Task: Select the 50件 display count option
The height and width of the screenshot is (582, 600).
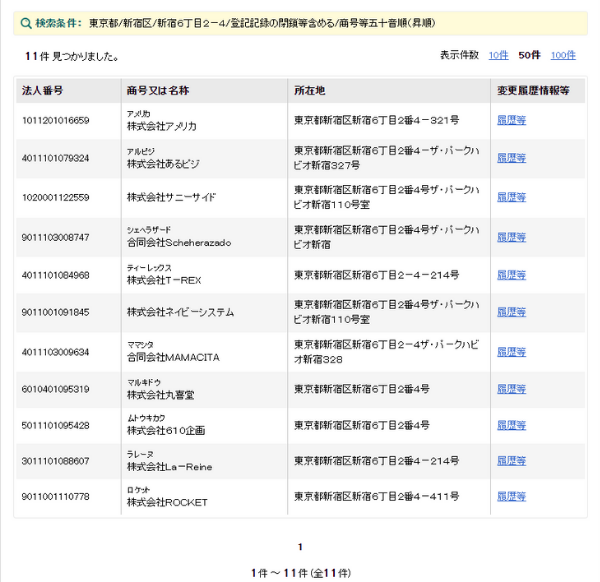Action: click(x=529, y=55)
